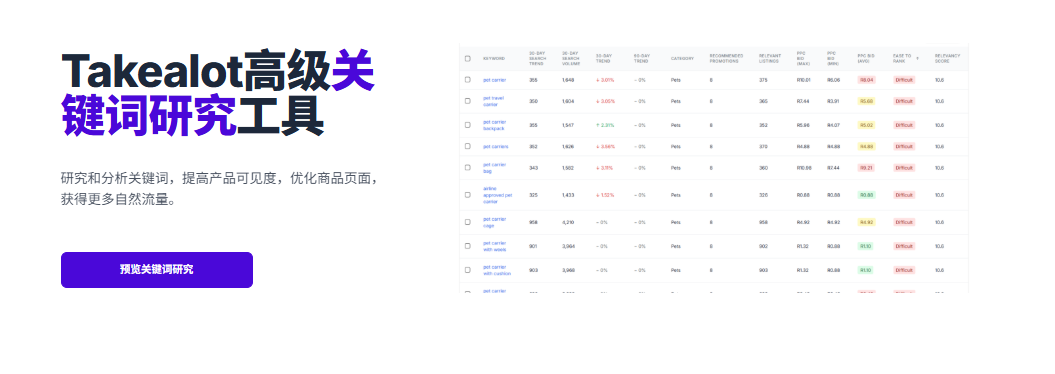Click the Relevant Listings column header
Viewport: 1055px width, 374px height.
770,59
